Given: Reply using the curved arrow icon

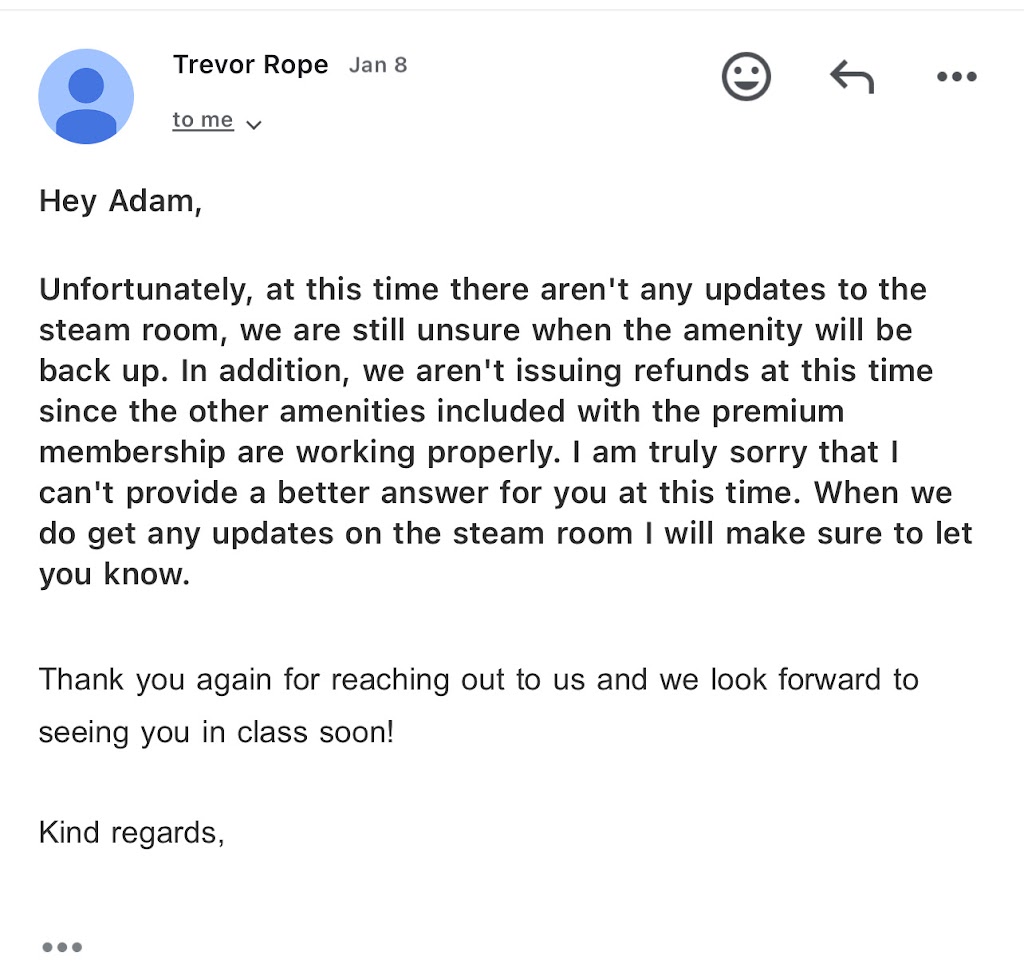Looking at the screenshot, I should pos(852,77).
